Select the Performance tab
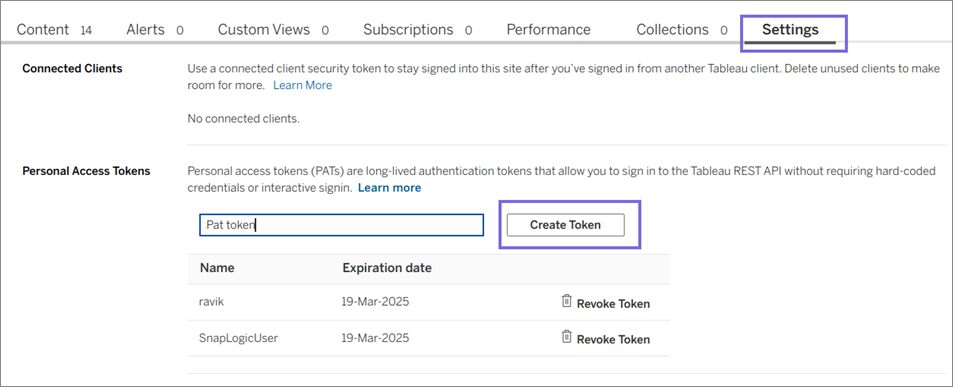Screen dimensions: 953x387 548,30
